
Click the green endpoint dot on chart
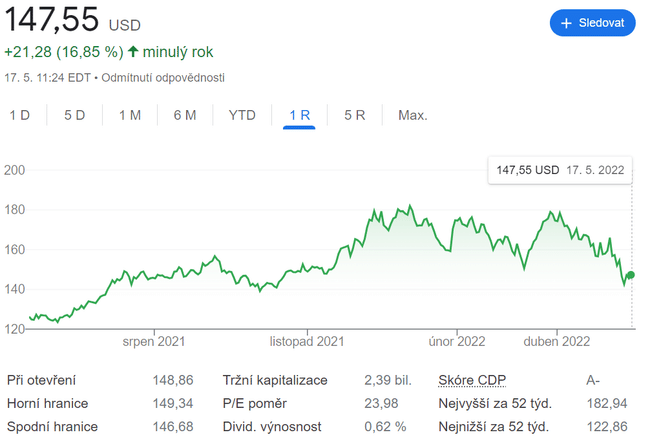pos(630,275)
